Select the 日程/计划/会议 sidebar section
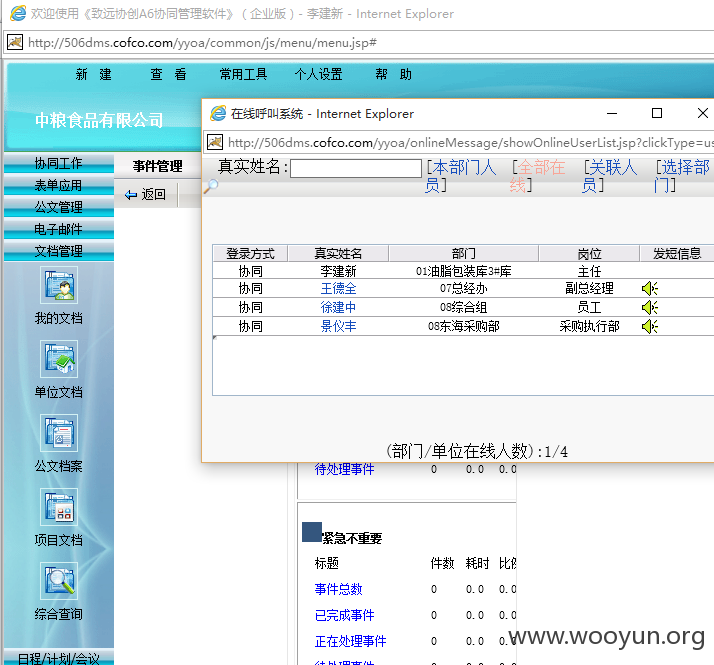The image size is (714, 665). pyautogui.click(x=59, y=658)
